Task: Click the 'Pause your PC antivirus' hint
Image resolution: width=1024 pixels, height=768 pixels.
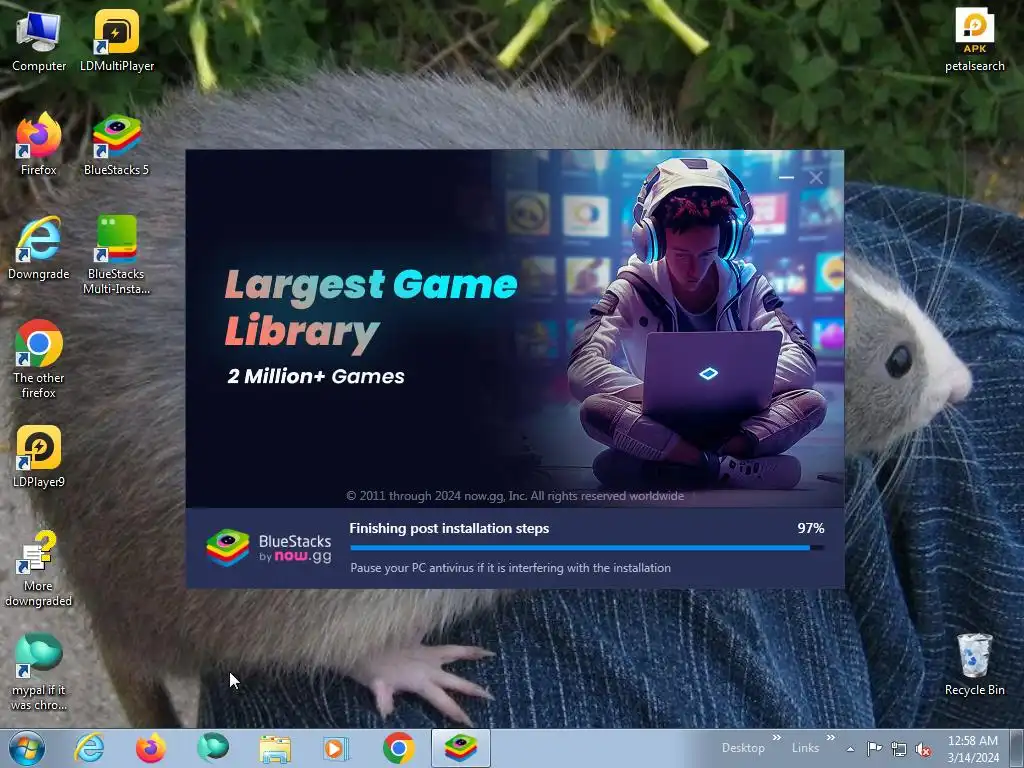Action: click(511, 568)
